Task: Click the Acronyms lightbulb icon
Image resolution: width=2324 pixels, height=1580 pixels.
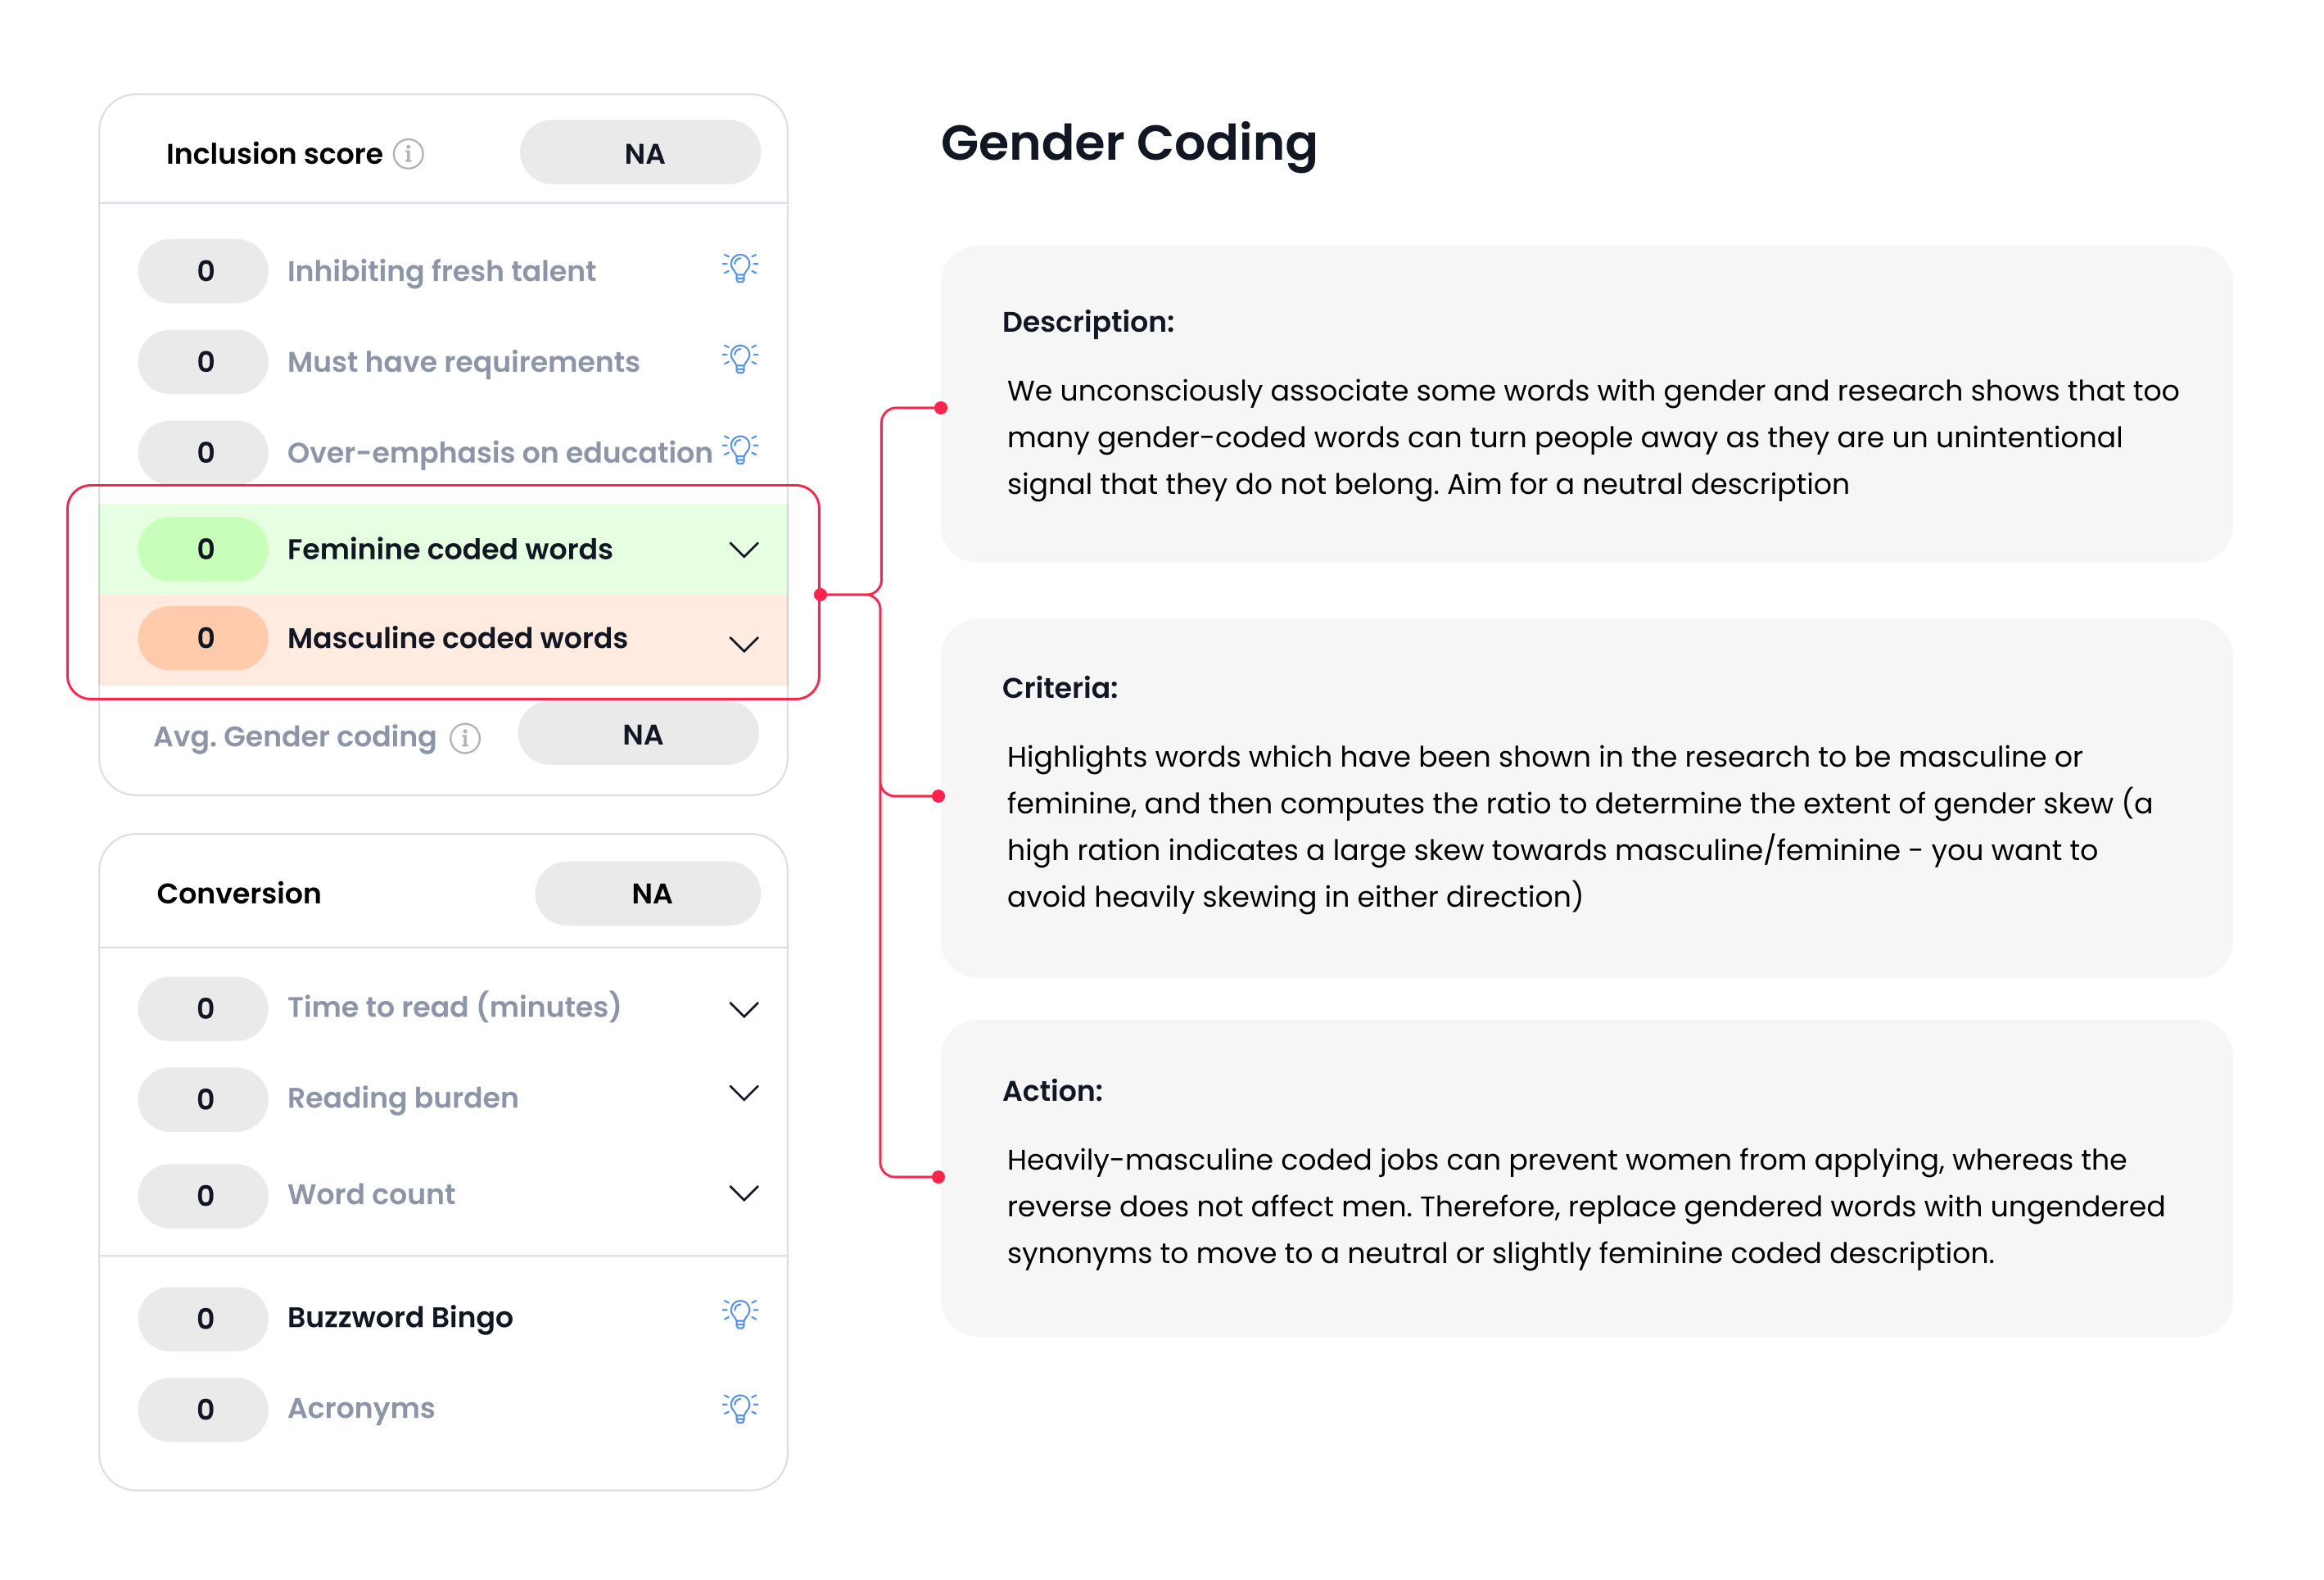Action: 740,1408
